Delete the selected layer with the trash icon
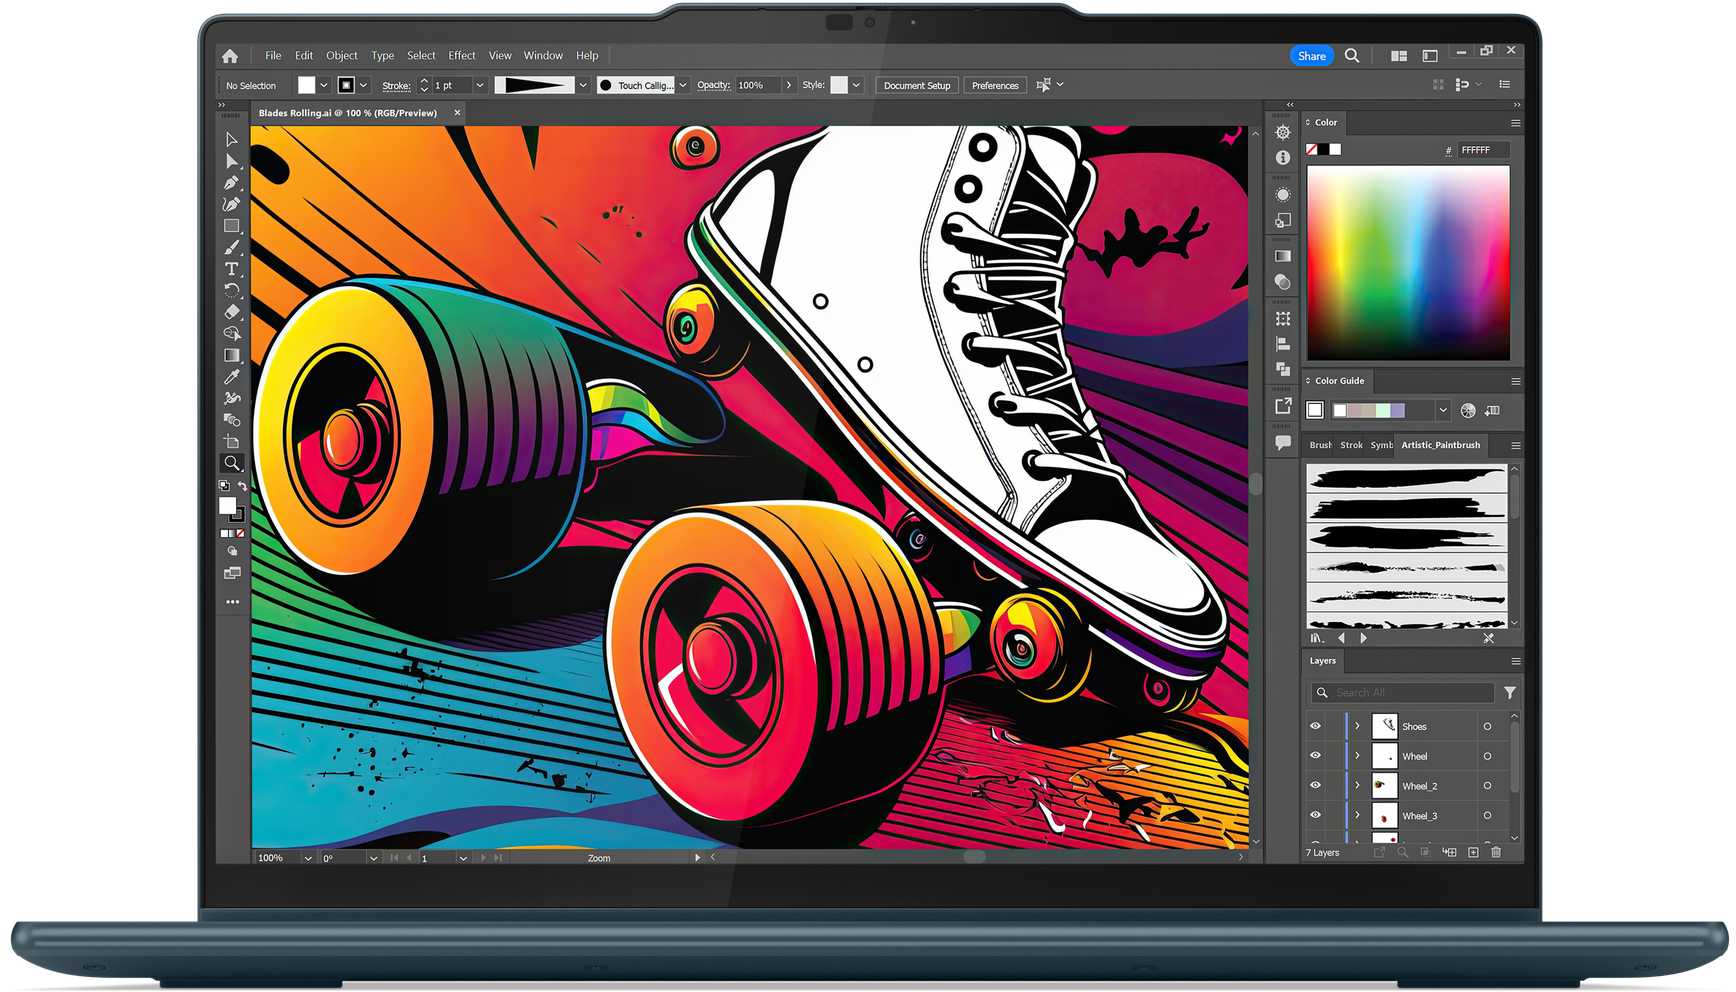 [x=1496, y=852]
